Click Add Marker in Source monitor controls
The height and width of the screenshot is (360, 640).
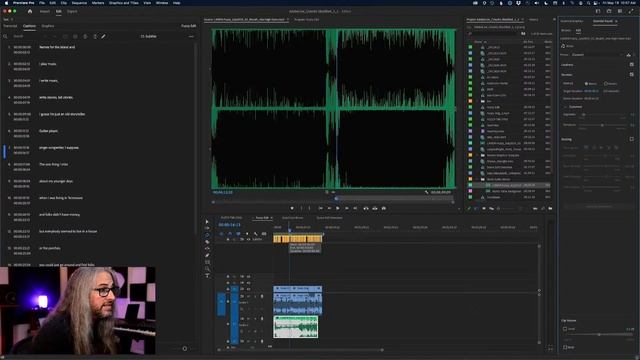point(292,208)
